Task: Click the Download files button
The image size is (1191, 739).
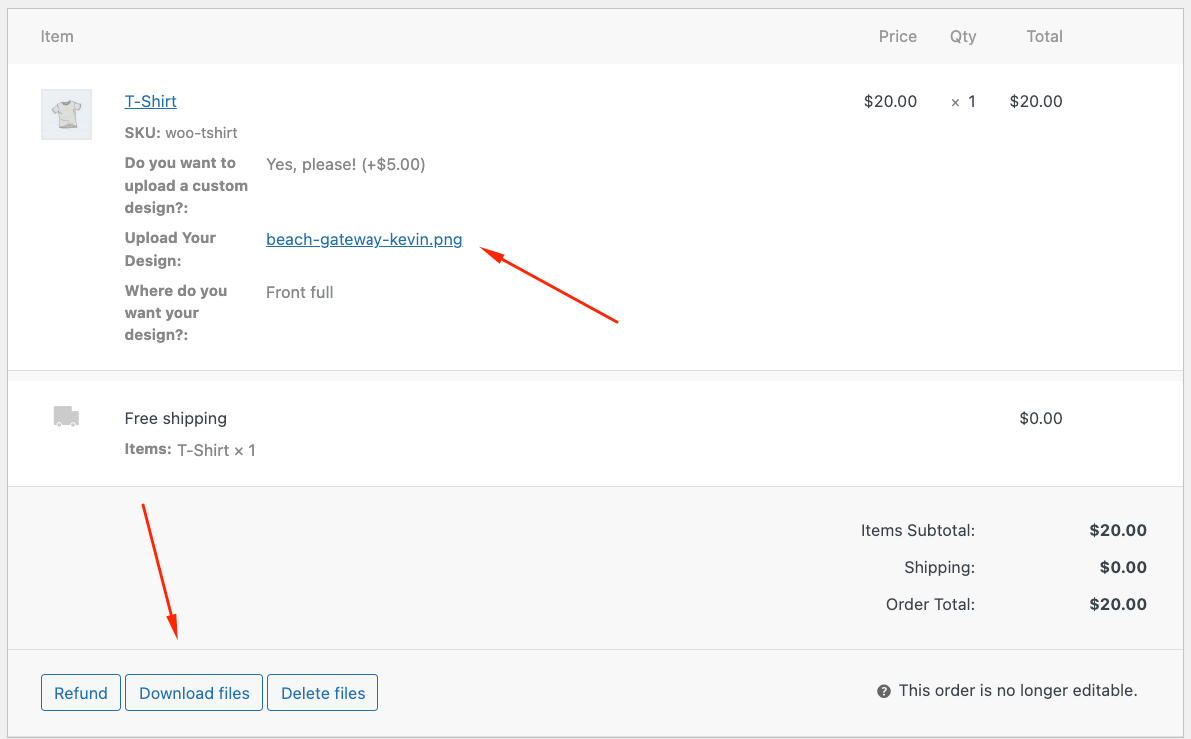Action: coord(193,692)
